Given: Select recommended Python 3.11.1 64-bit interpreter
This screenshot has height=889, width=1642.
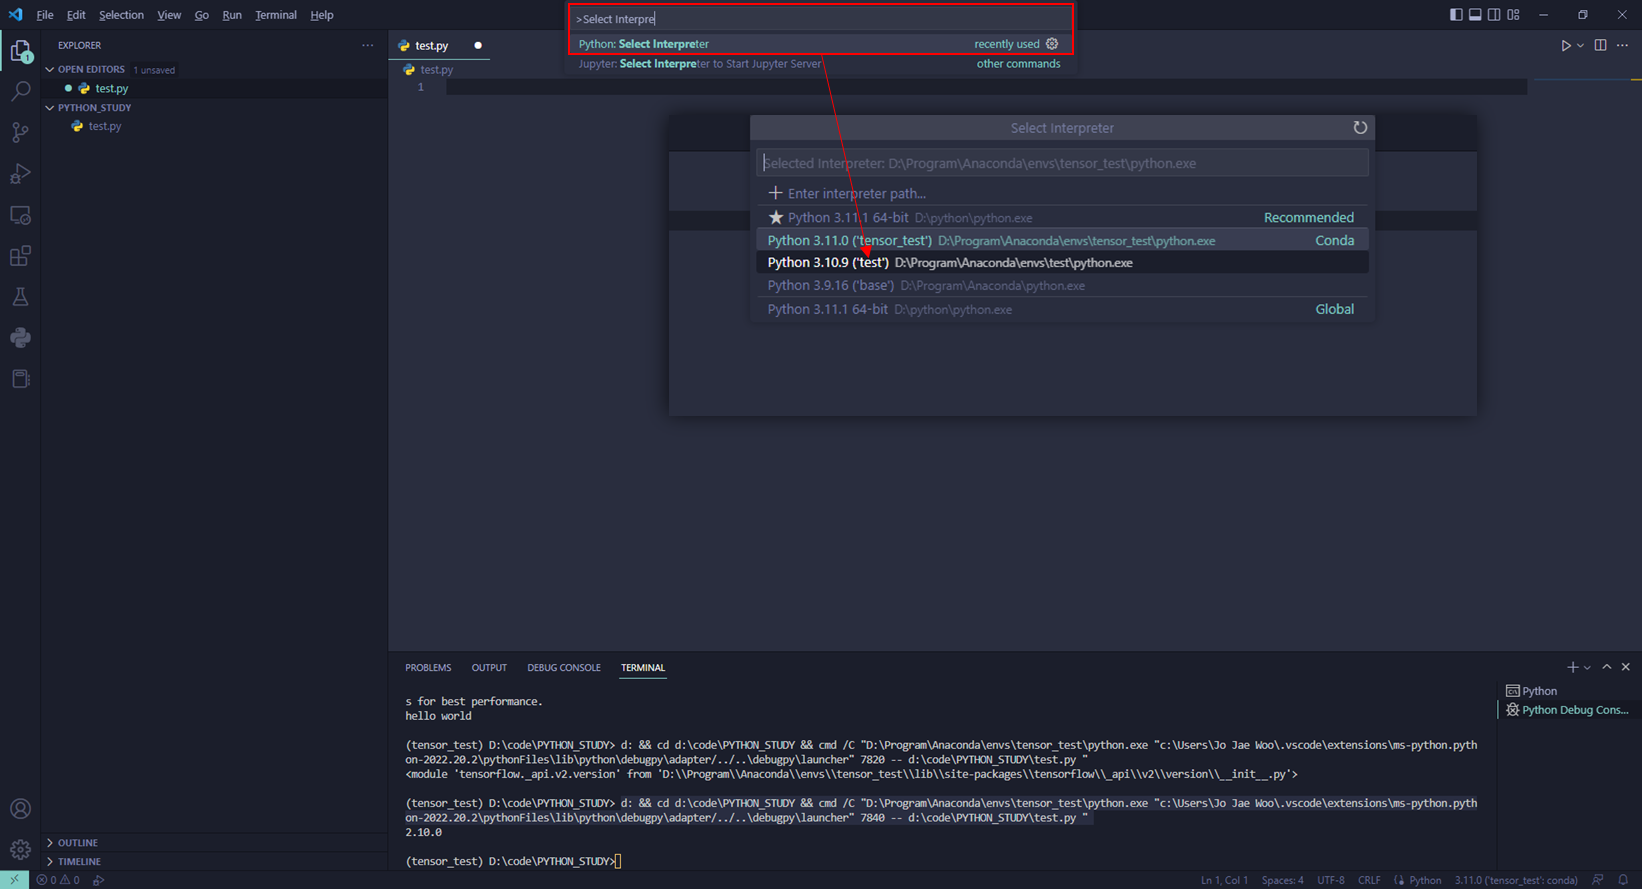Looking at the screenshot, I should pos(1062,217).
